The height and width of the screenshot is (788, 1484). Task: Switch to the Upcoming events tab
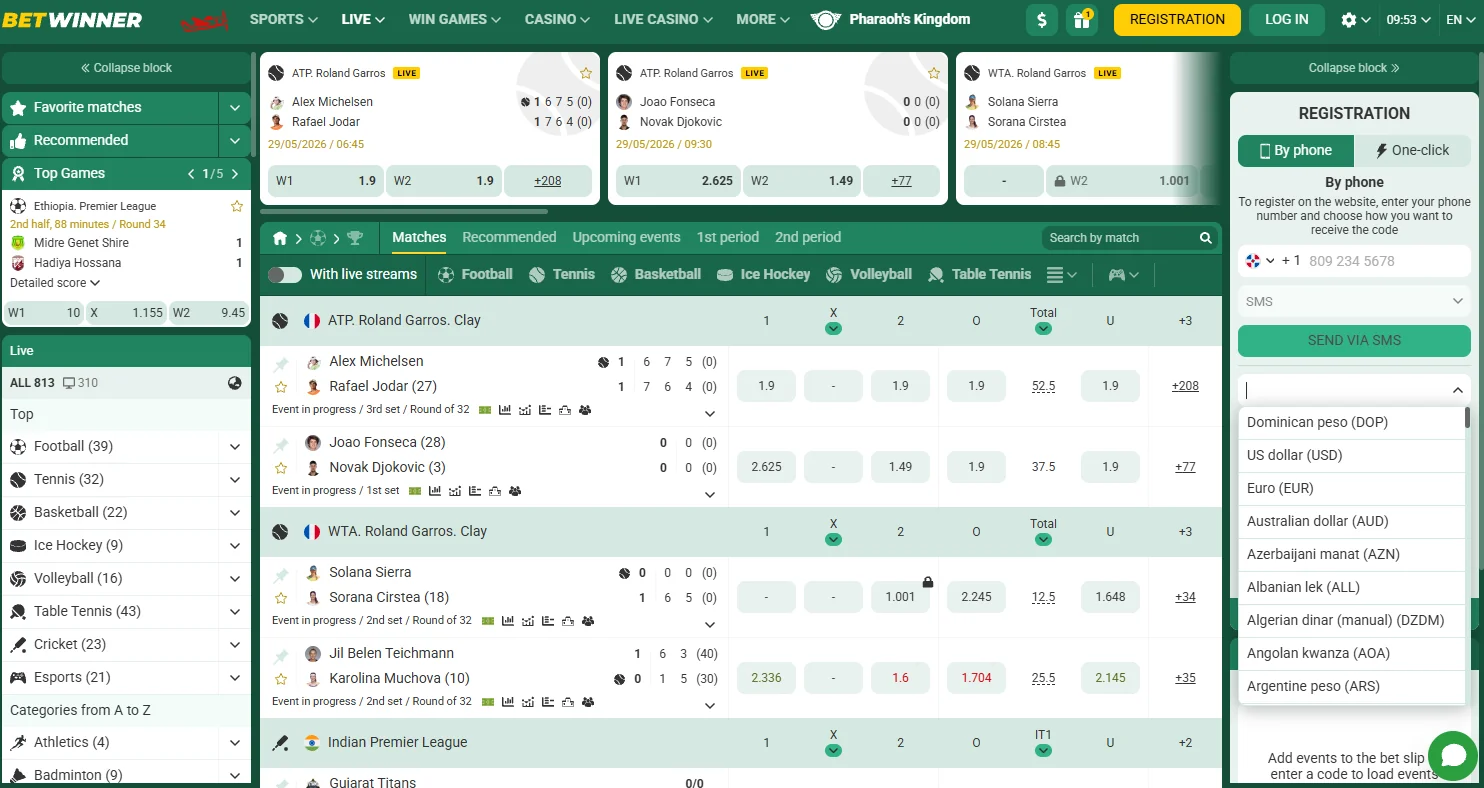[626, 237]
